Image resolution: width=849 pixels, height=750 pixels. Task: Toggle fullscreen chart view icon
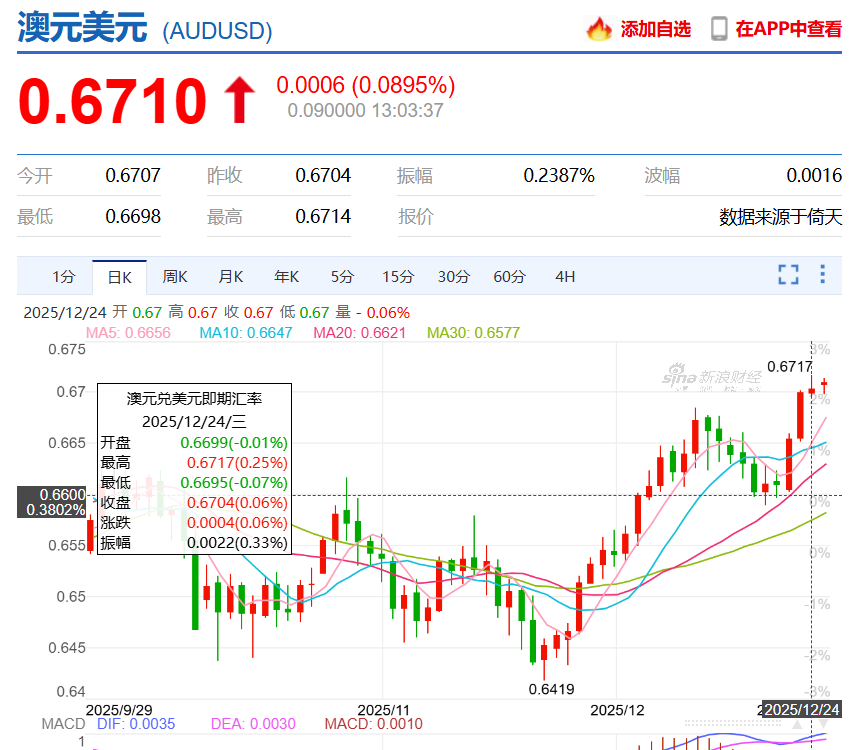tap(788, 275)
